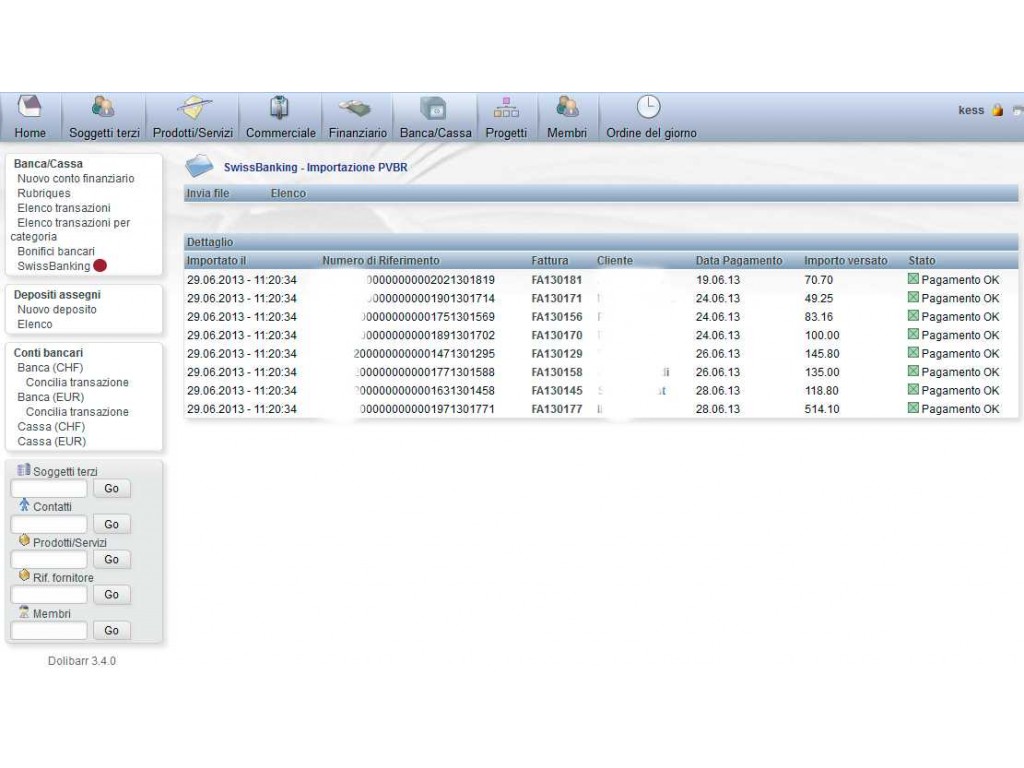Viewport: 1024px width, 768px height.
Task: Open Cassa (CHF) account
Action: click(51, 426)
